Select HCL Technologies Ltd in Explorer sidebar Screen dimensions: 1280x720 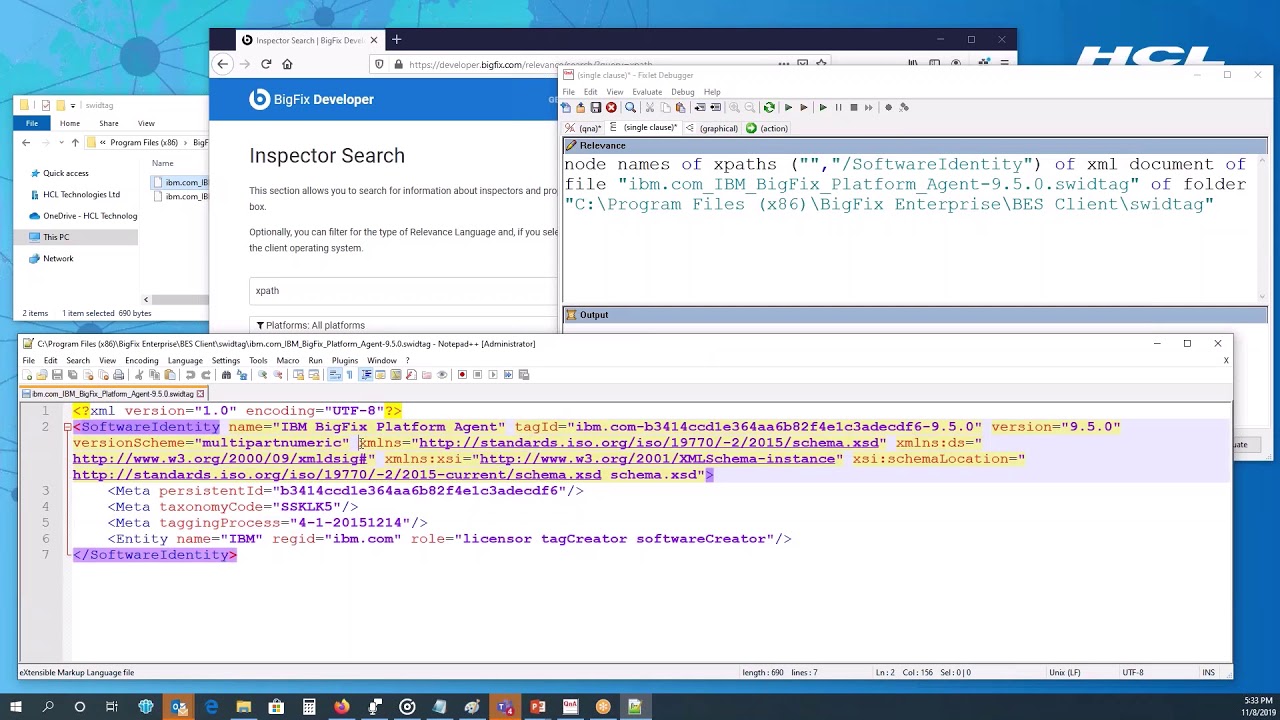81,195
